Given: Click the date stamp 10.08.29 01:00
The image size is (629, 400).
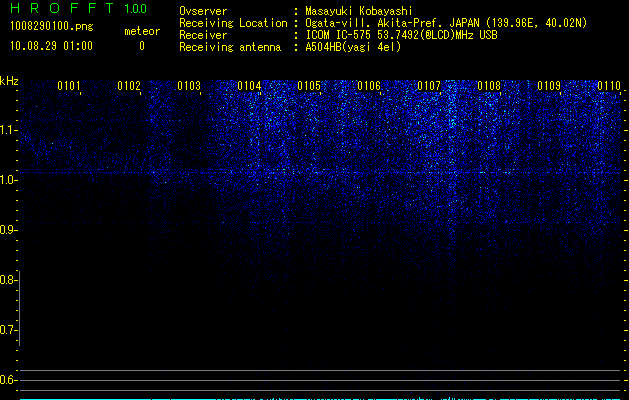Looking at the screenshot, I should click(x=51, y=46).
